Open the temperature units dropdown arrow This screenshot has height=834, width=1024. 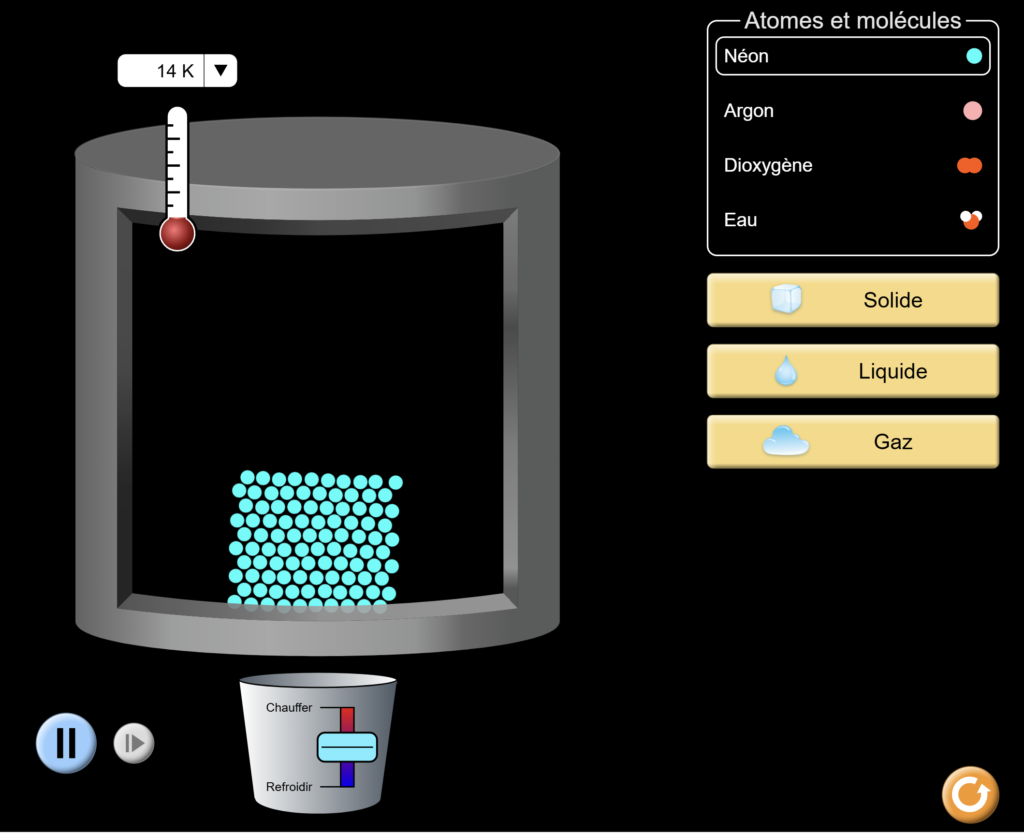[221, 71]
